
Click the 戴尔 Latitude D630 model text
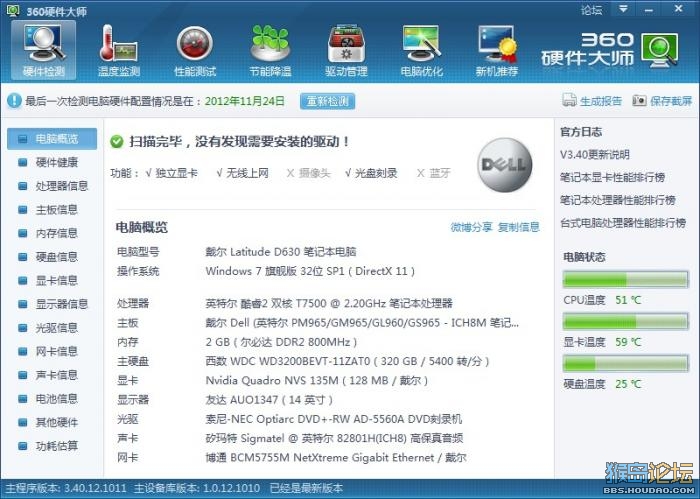tap(281, 252)
